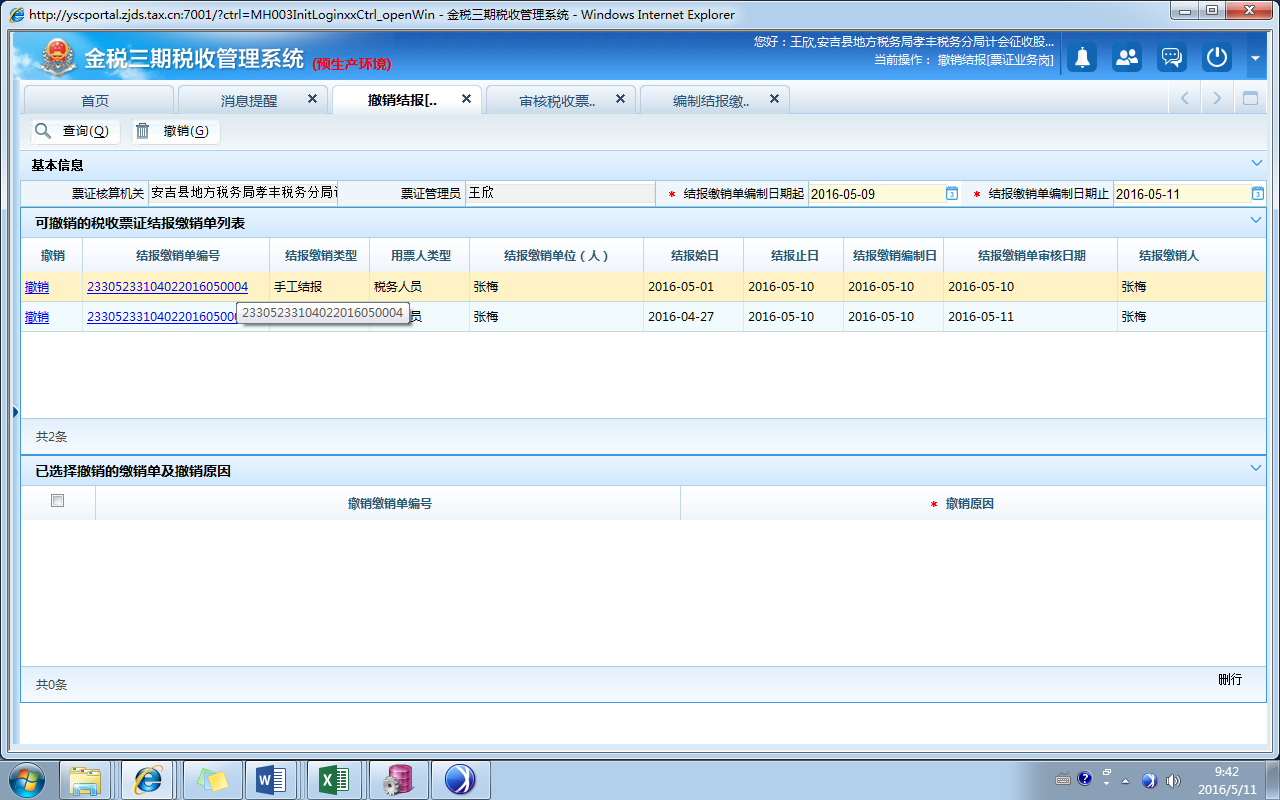
Task: Click 撤销 link in the 2016-05-01 row
Action: tap(37, 287)
